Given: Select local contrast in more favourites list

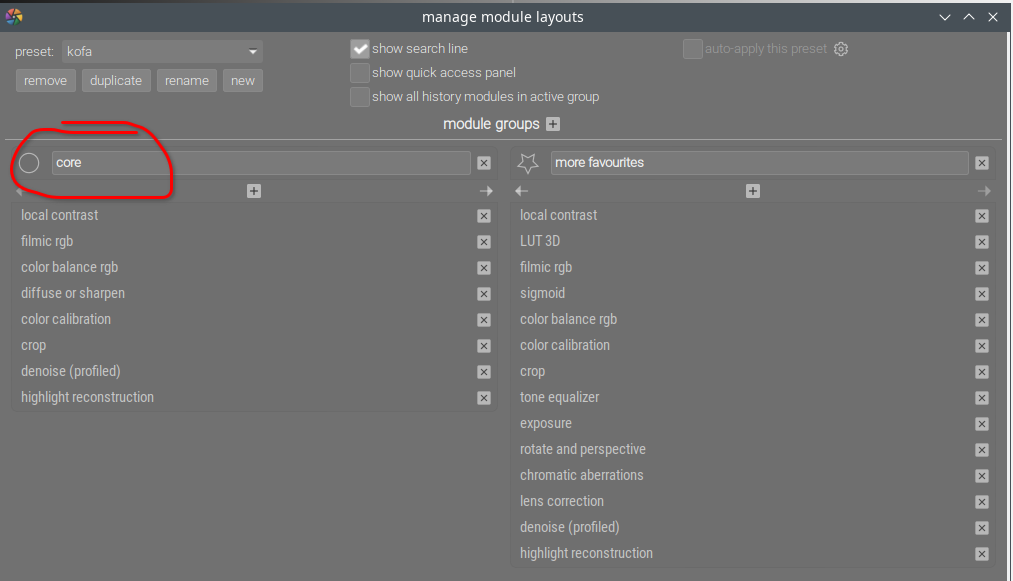Looking at the screenshot, I should point(559,216).
